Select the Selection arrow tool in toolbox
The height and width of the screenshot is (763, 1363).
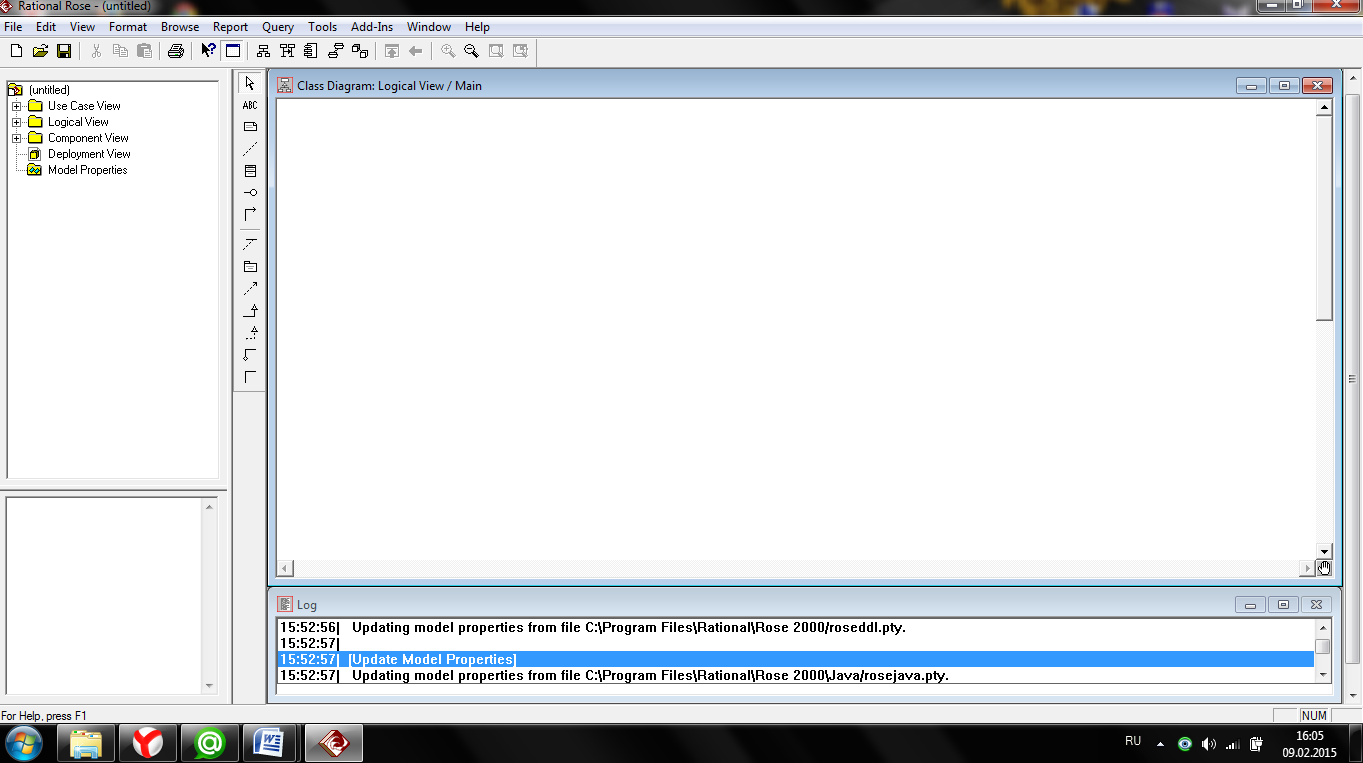click(250, 83)
